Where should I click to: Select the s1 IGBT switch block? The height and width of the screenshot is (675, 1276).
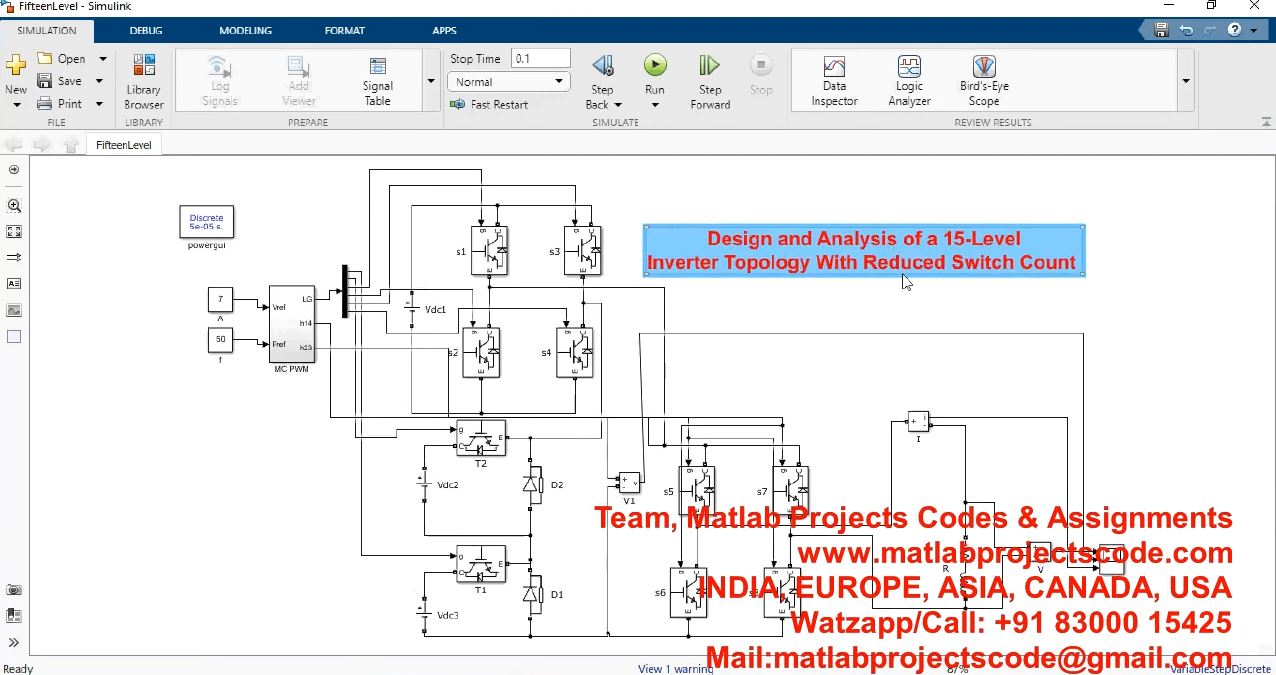489,250
